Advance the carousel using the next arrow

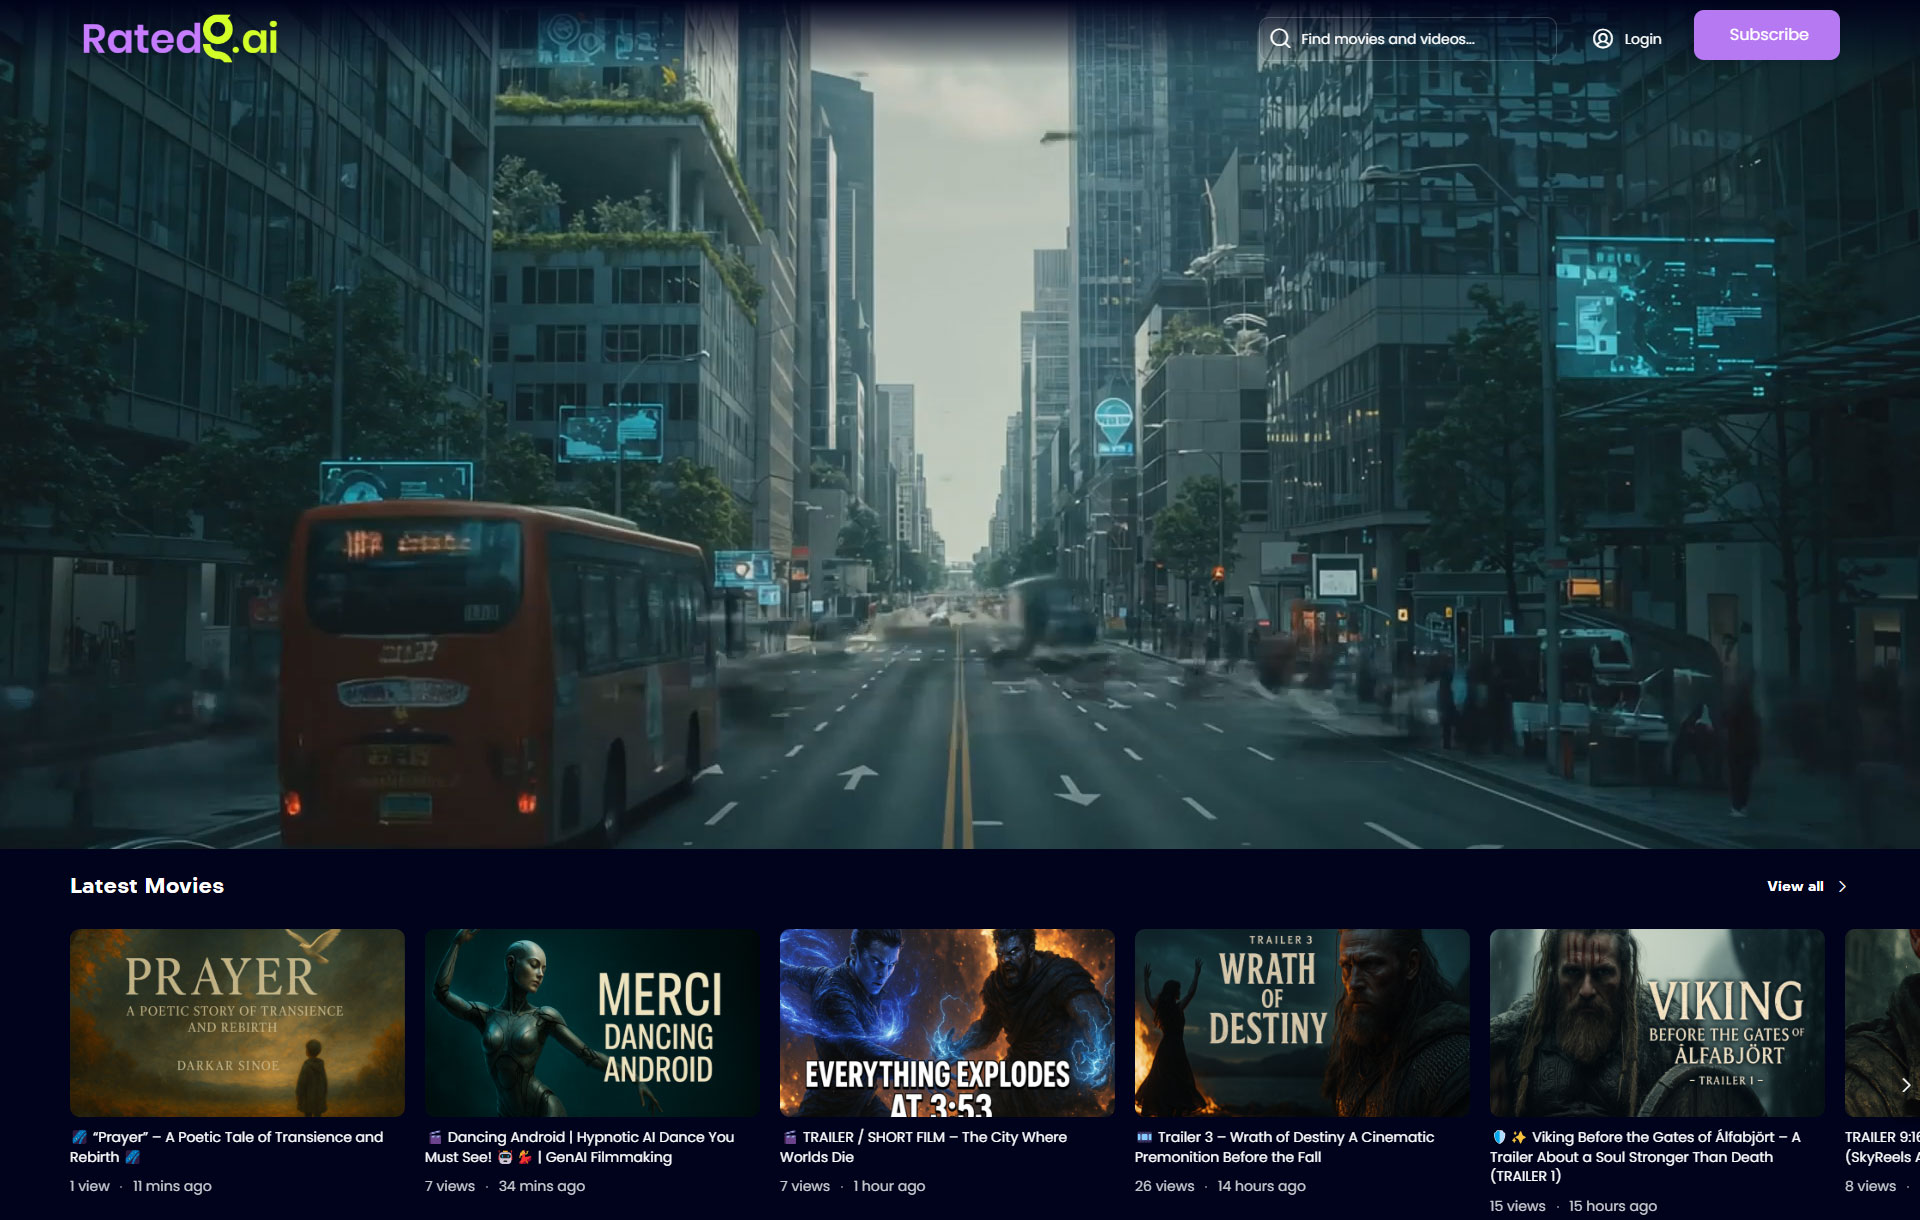1905,1083
